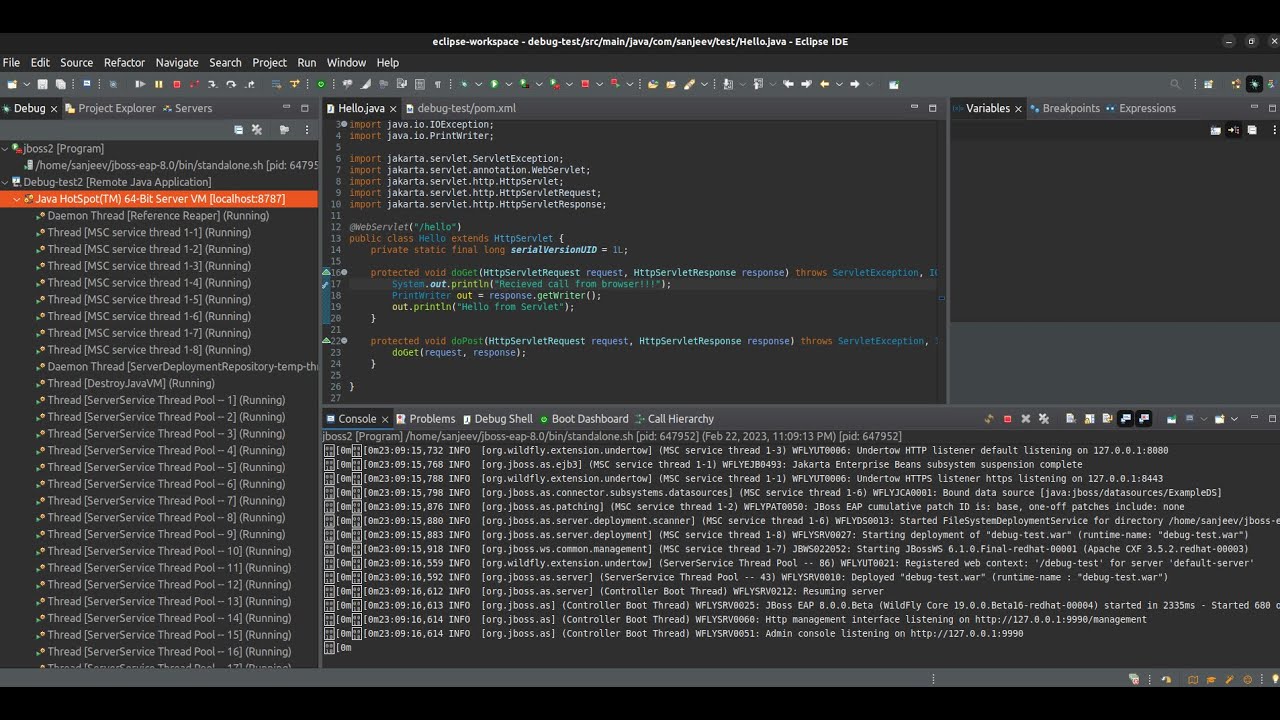
Task: Open the Display Selected Console dropdown arrow
Action: 1204,419
